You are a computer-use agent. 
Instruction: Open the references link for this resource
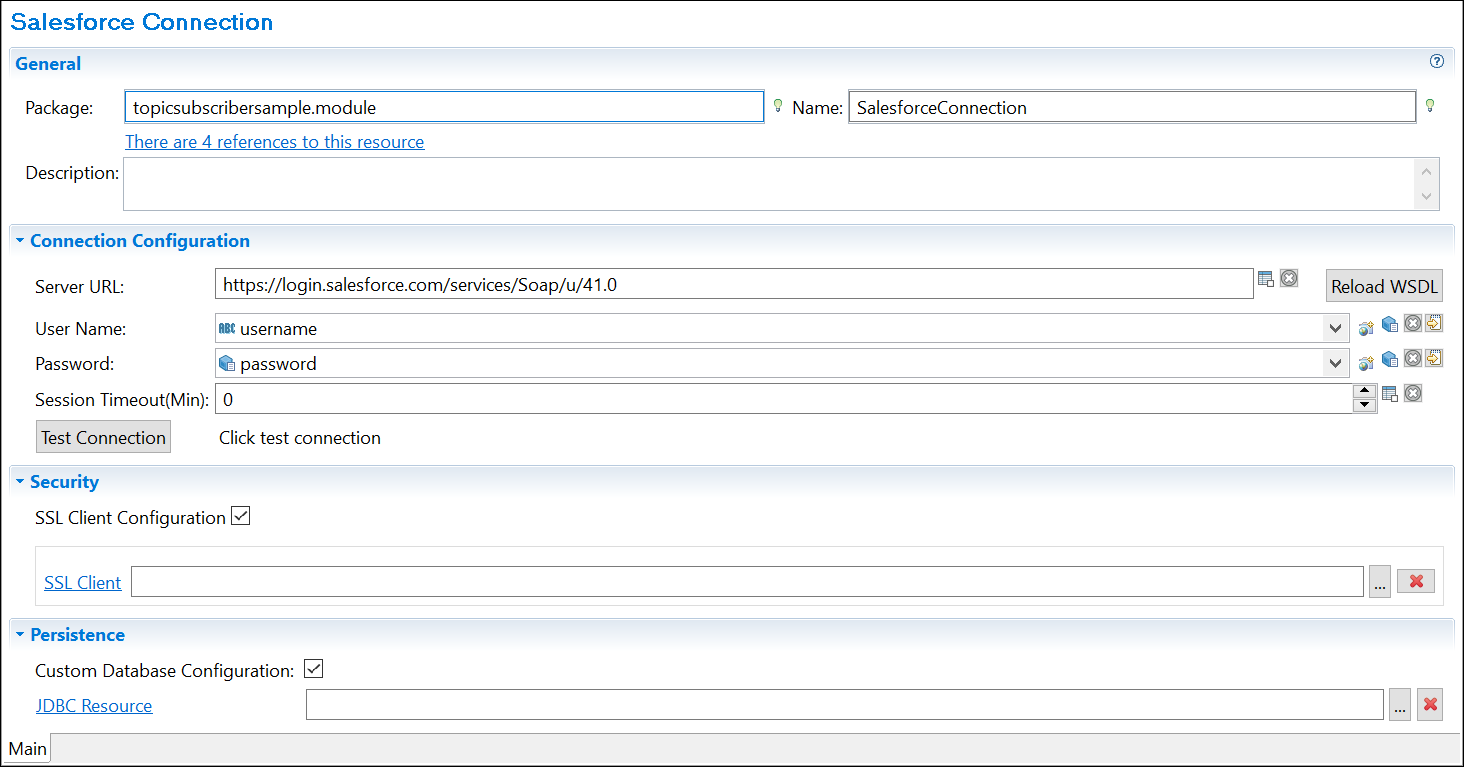click(x=274, y=141)
